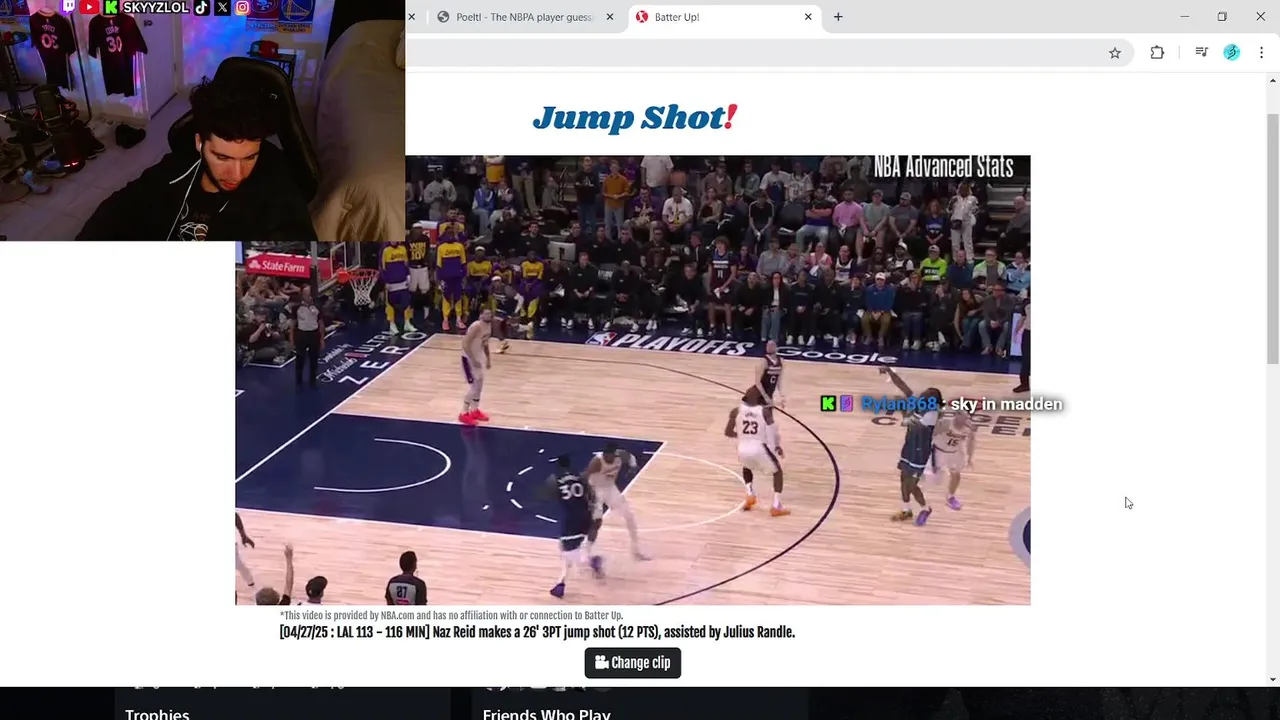
Task: Click the Naz Reid play description text
Action: click(x=537, y=632)
